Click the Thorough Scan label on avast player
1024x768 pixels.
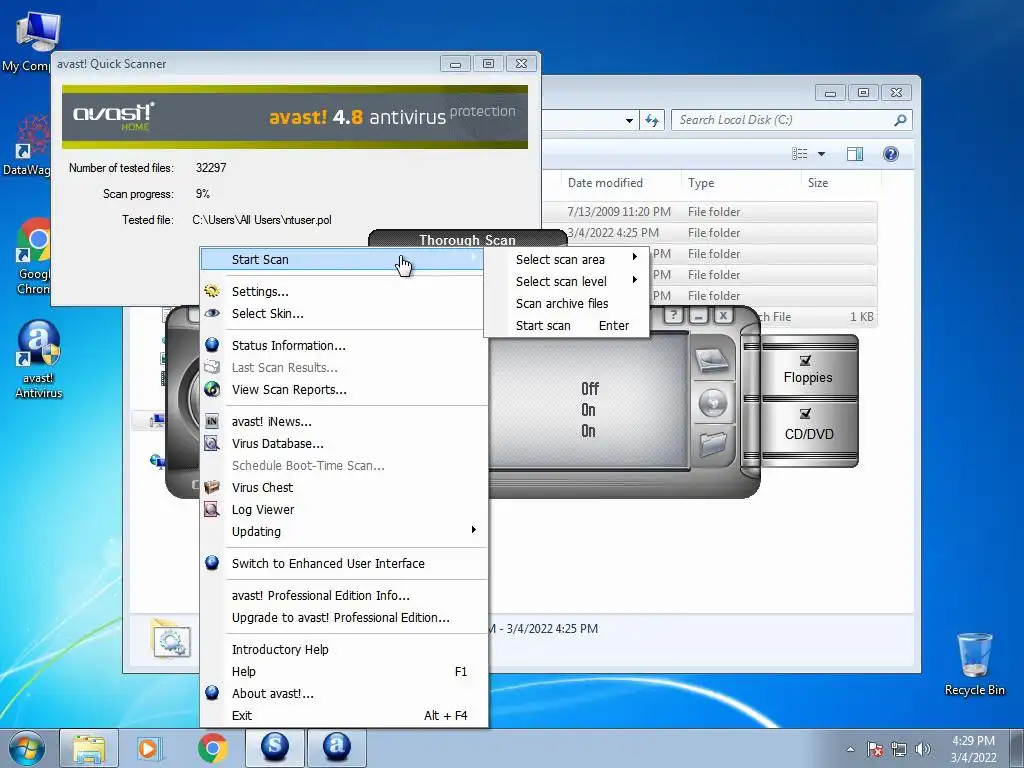pyautogui.click(x=467, y=240)
